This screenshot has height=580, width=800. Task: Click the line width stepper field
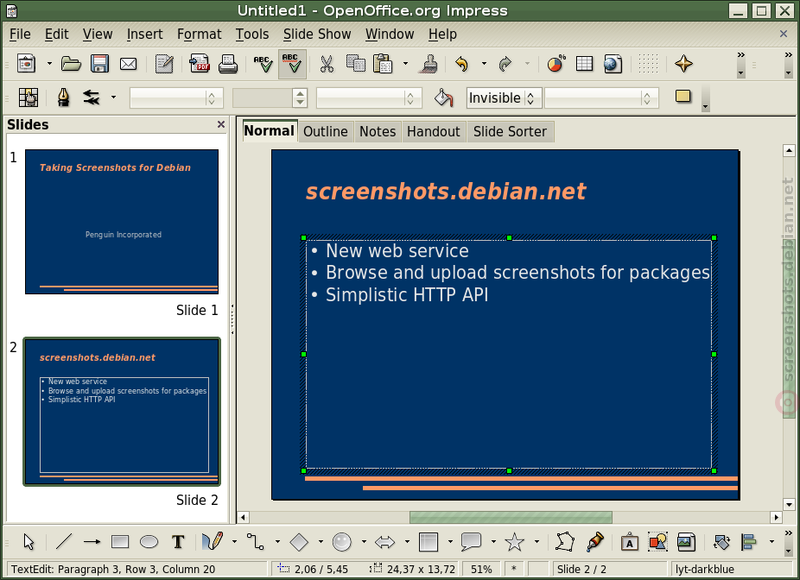point(269,98)
